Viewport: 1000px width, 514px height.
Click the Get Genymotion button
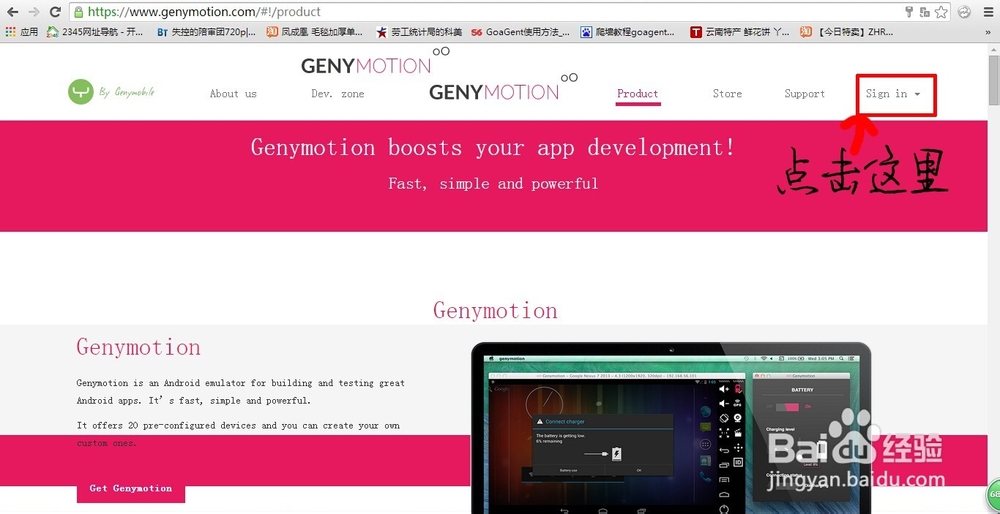point(131,488)
